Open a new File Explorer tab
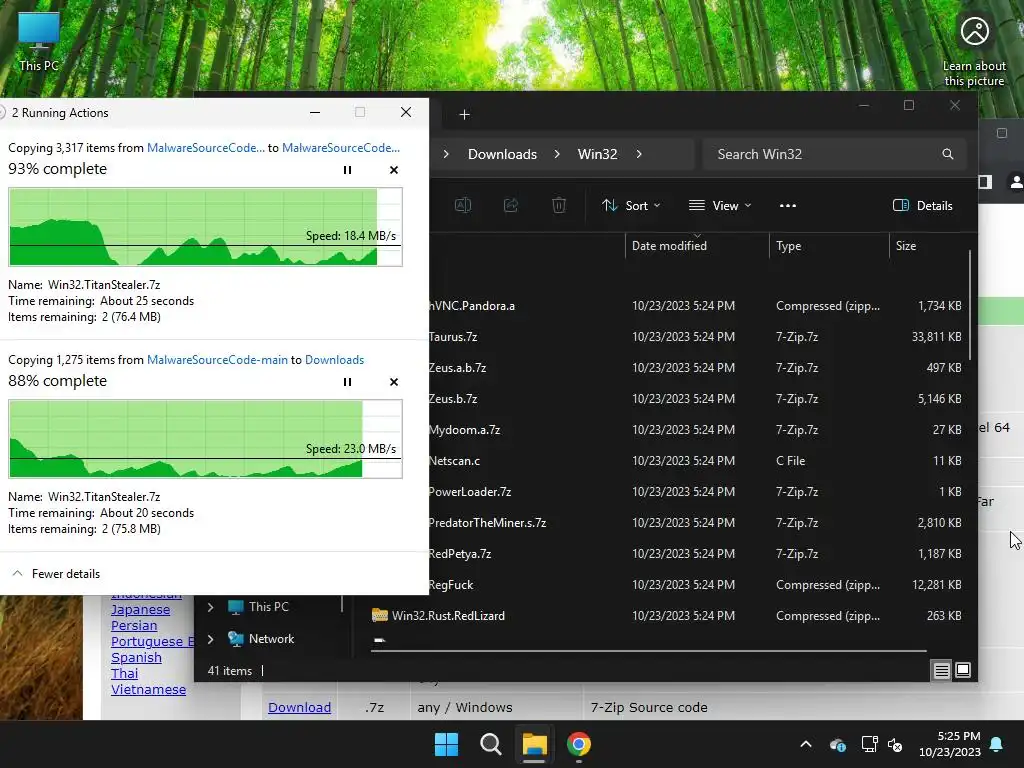This screenshot has width=1024, height=768. [464, 115]
